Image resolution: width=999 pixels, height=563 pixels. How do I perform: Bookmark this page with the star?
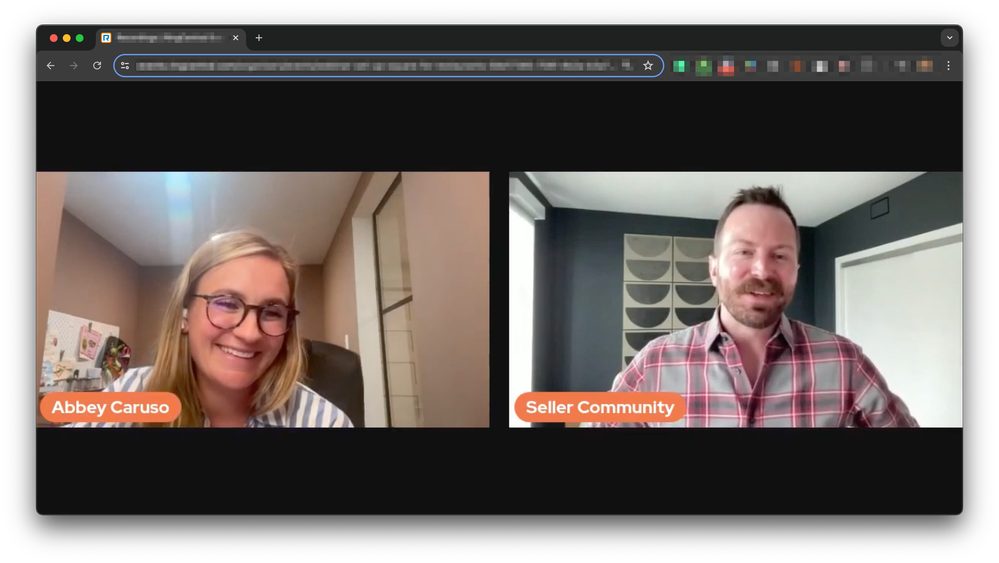(x=648, y=66)
